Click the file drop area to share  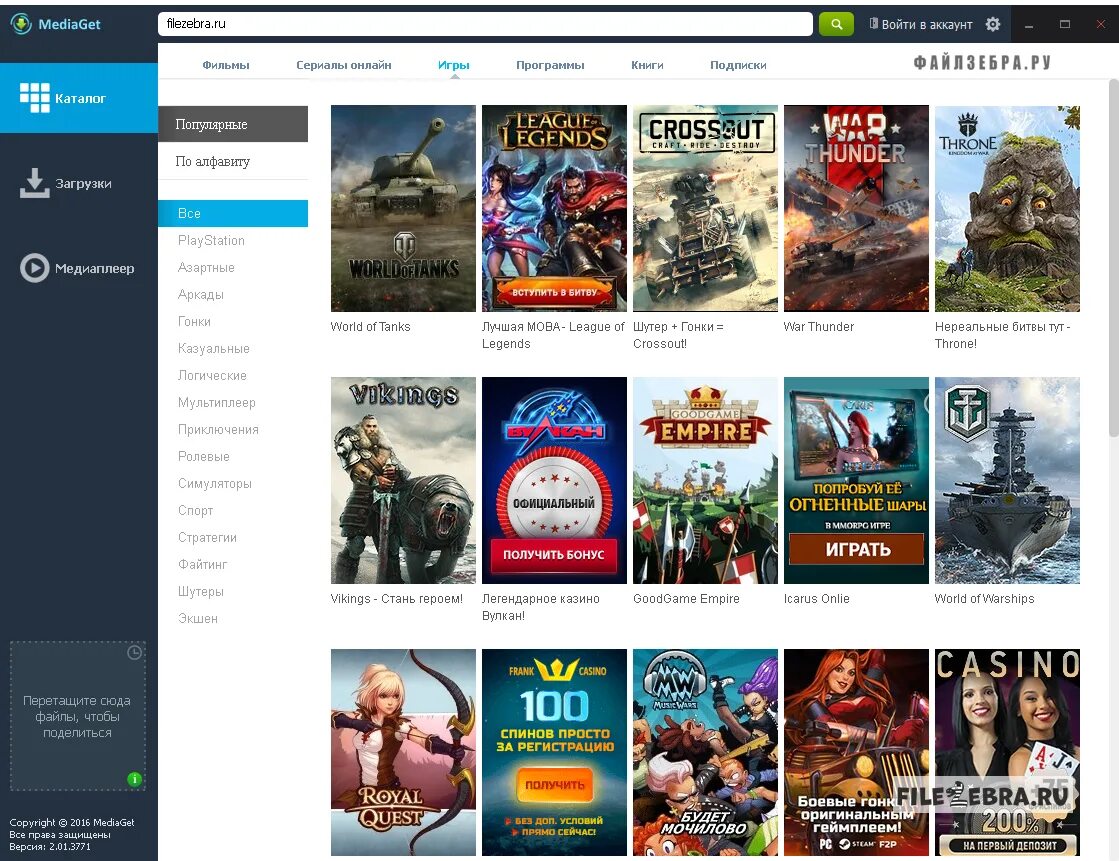pos(77,716)
